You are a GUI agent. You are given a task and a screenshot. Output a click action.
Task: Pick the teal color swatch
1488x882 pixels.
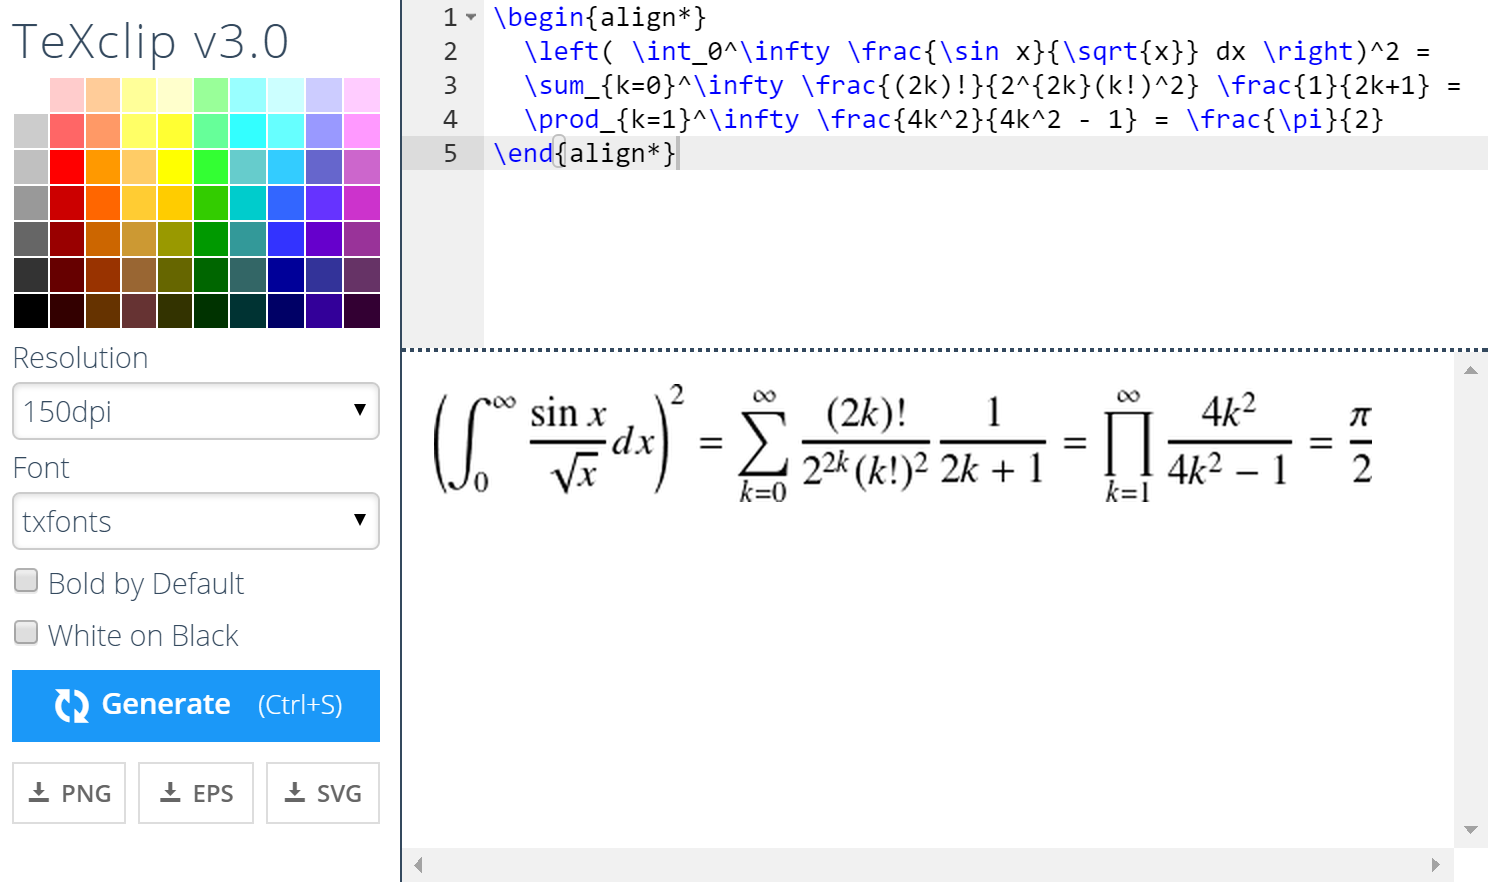pos(247,239)
